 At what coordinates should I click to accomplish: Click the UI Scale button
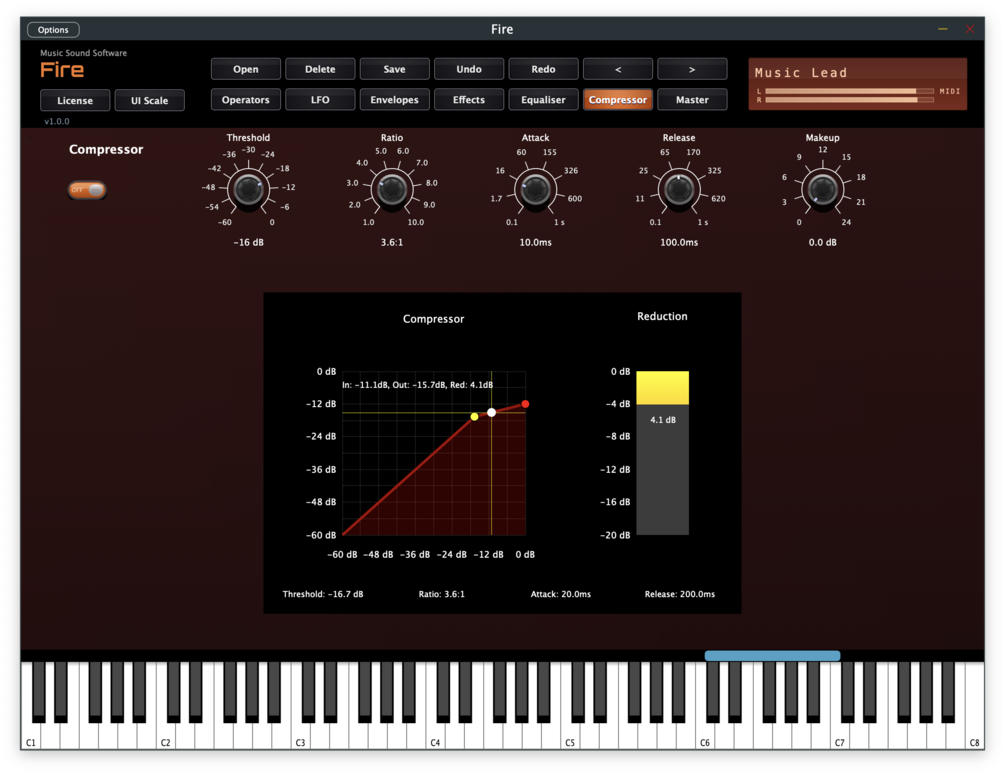coord(149,101)
